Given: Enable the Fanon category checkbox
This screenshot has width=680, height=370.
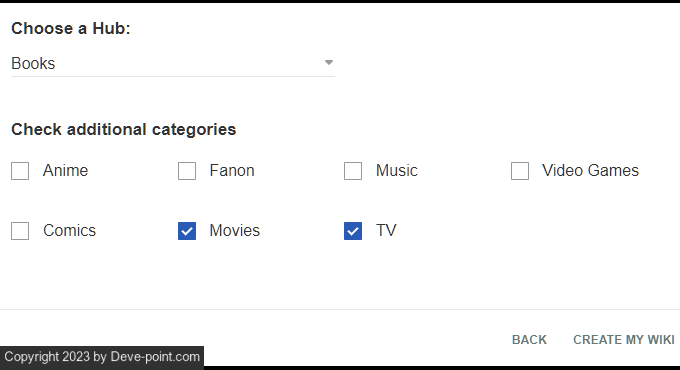Looking at the screenshot, I should [187, 171].
